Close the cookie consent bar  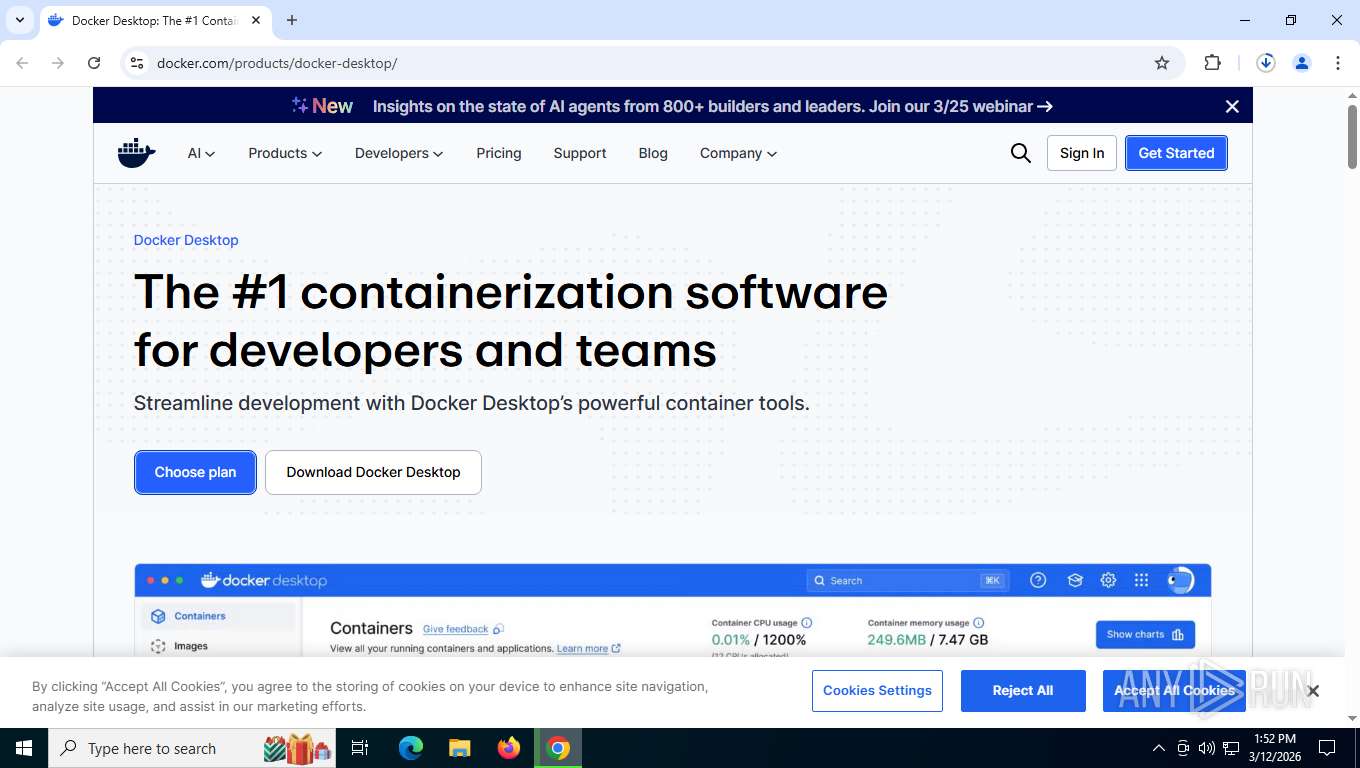tap(1313, 691)
